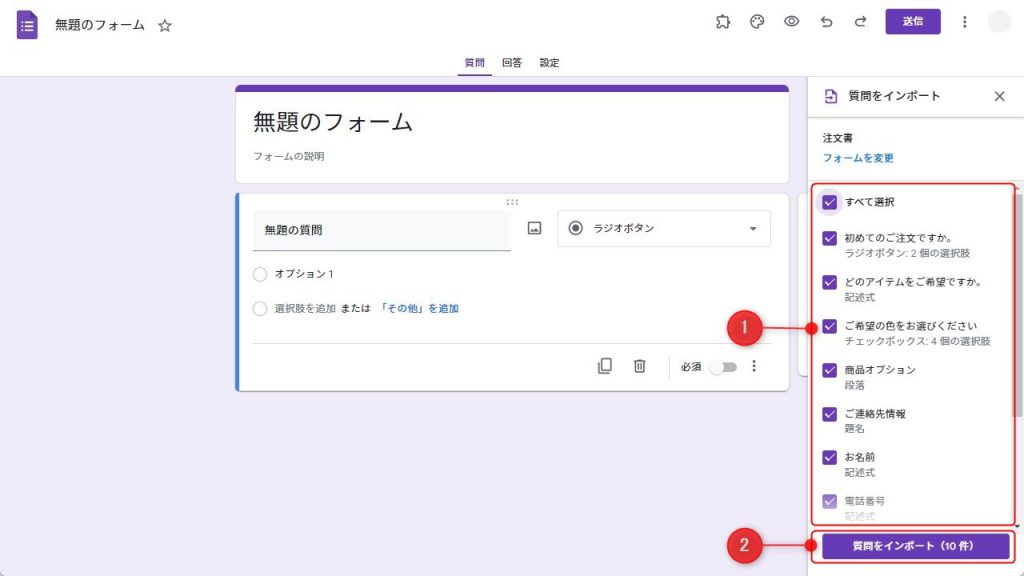Select the オプション 1 radio button

[260, 274]
